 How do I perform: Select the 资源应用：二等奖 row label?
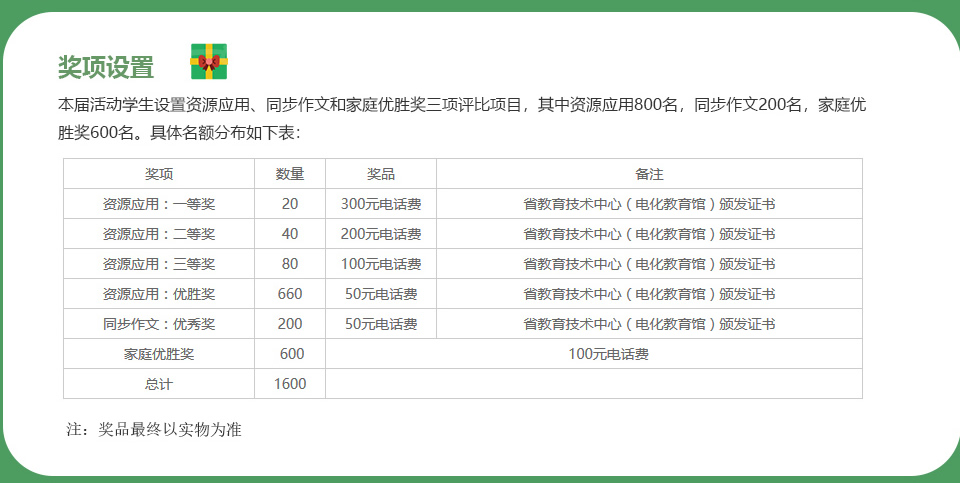(x=159, y=234)
